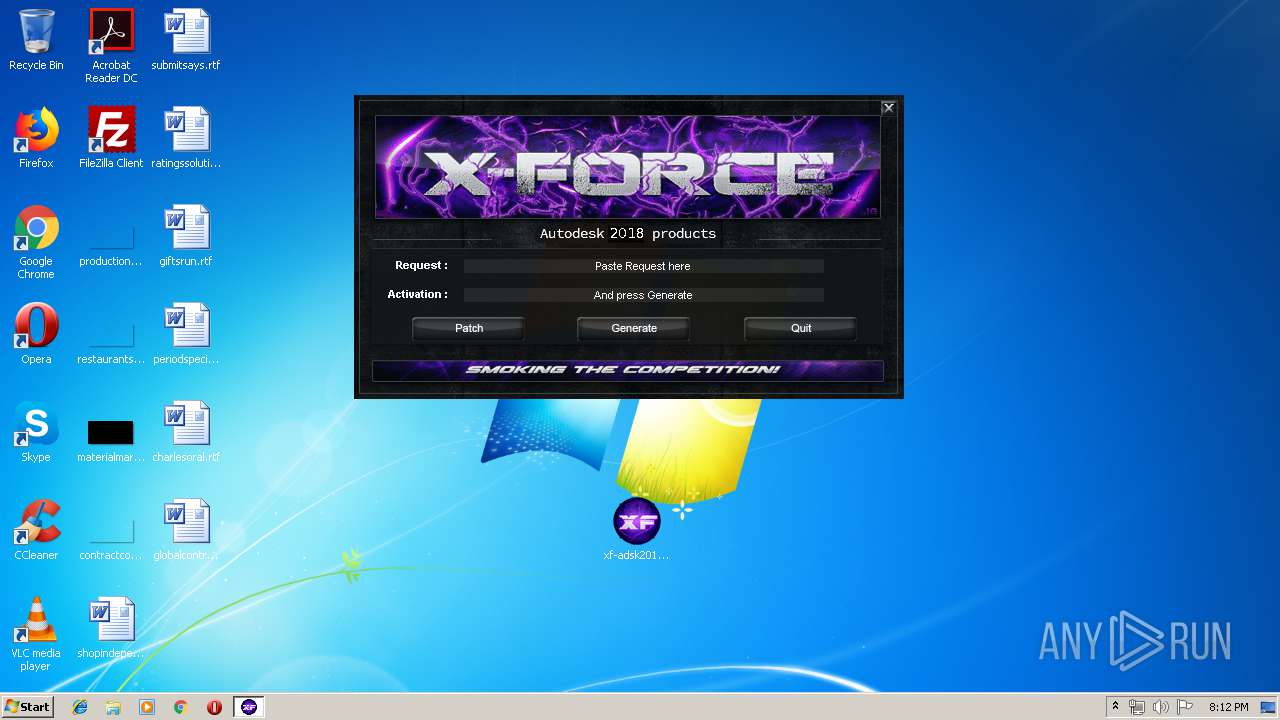The image size is (1280, 720).
Task: Click the Patch button in X-Force
Action: click(468, 328)
